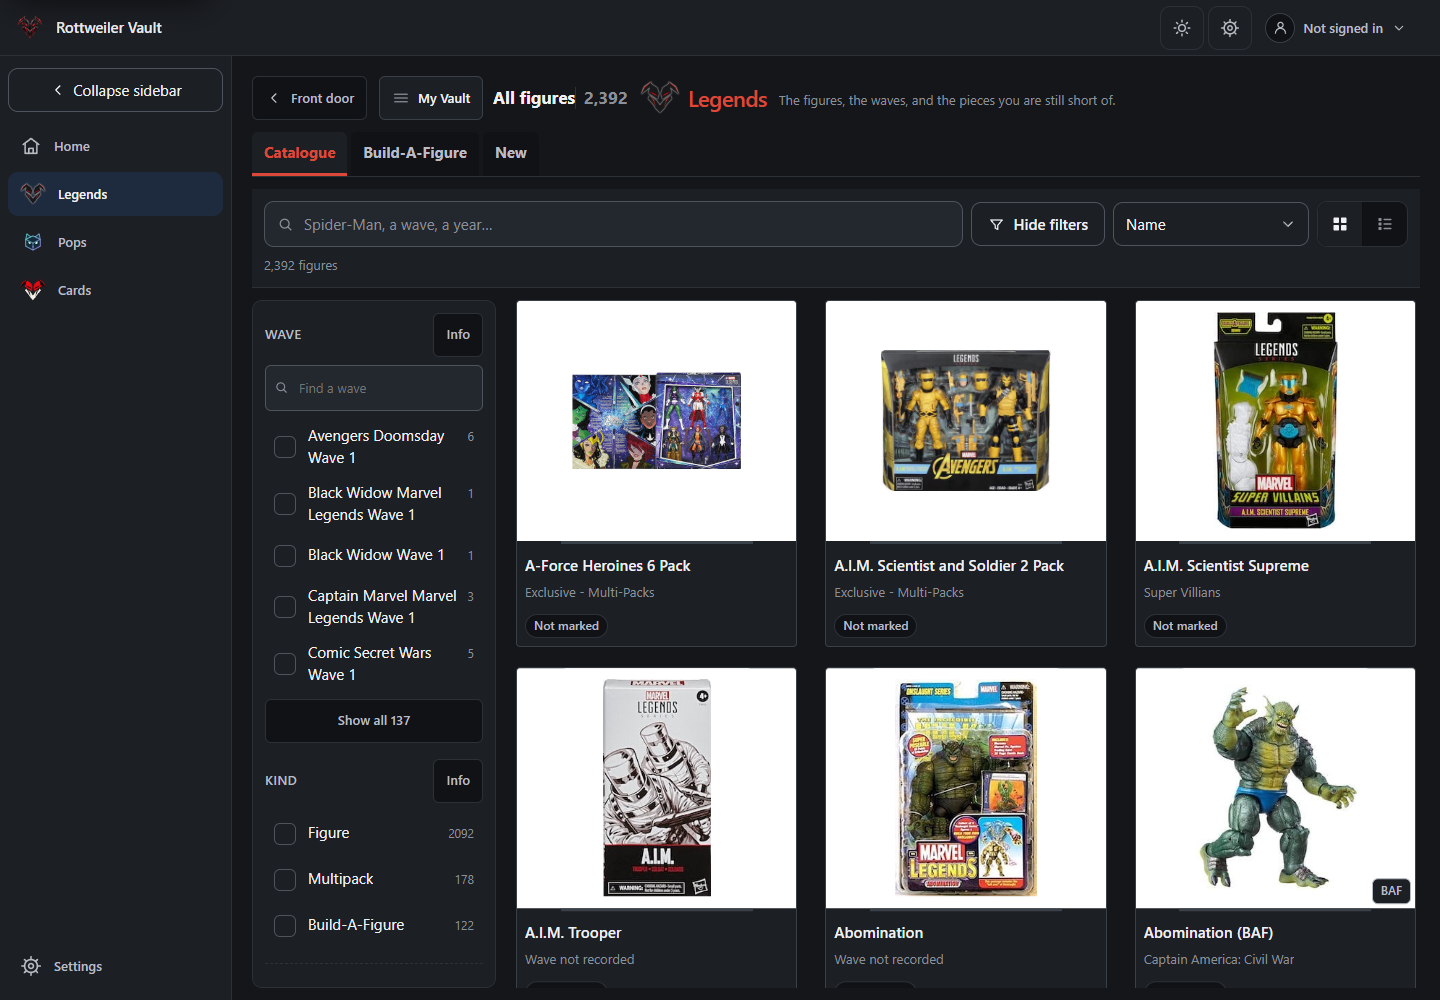Switch to the Catalogue tab
The image size is (1440, 1000).
click(300, 153)
